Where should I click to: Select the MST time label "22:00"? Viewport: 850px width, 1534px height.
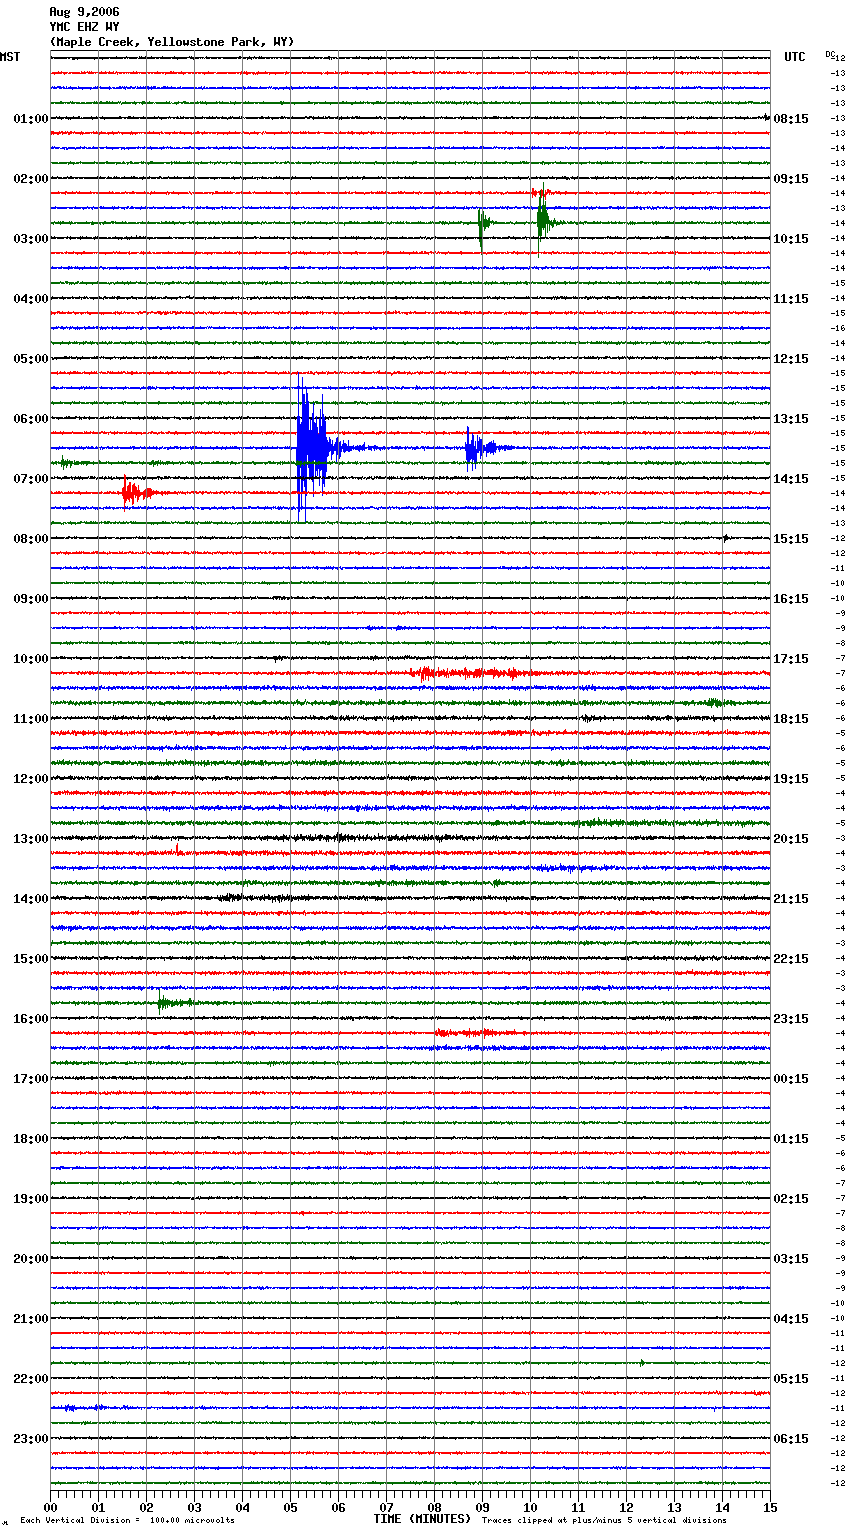pyautogui.click(x=31, y=1379)
